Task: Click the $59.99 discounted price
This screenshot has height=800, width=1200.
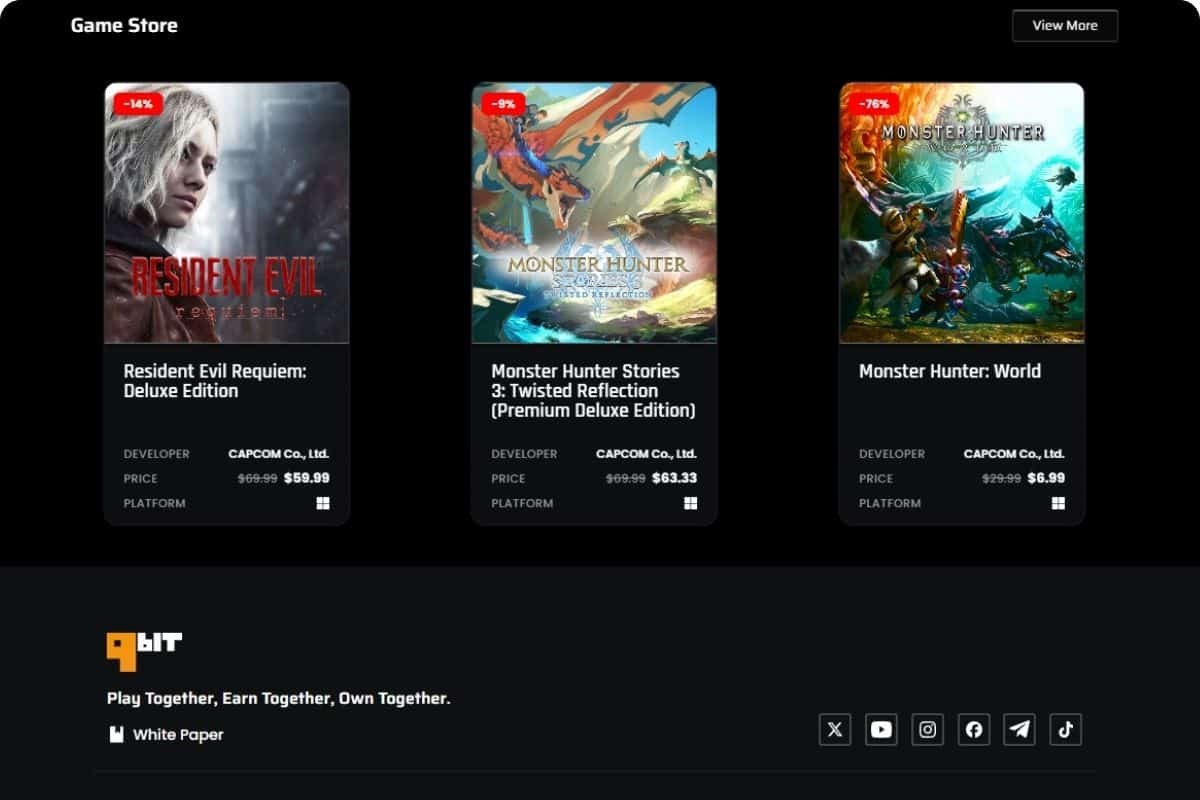Action: pyautogui.click(x=306, y=478)
